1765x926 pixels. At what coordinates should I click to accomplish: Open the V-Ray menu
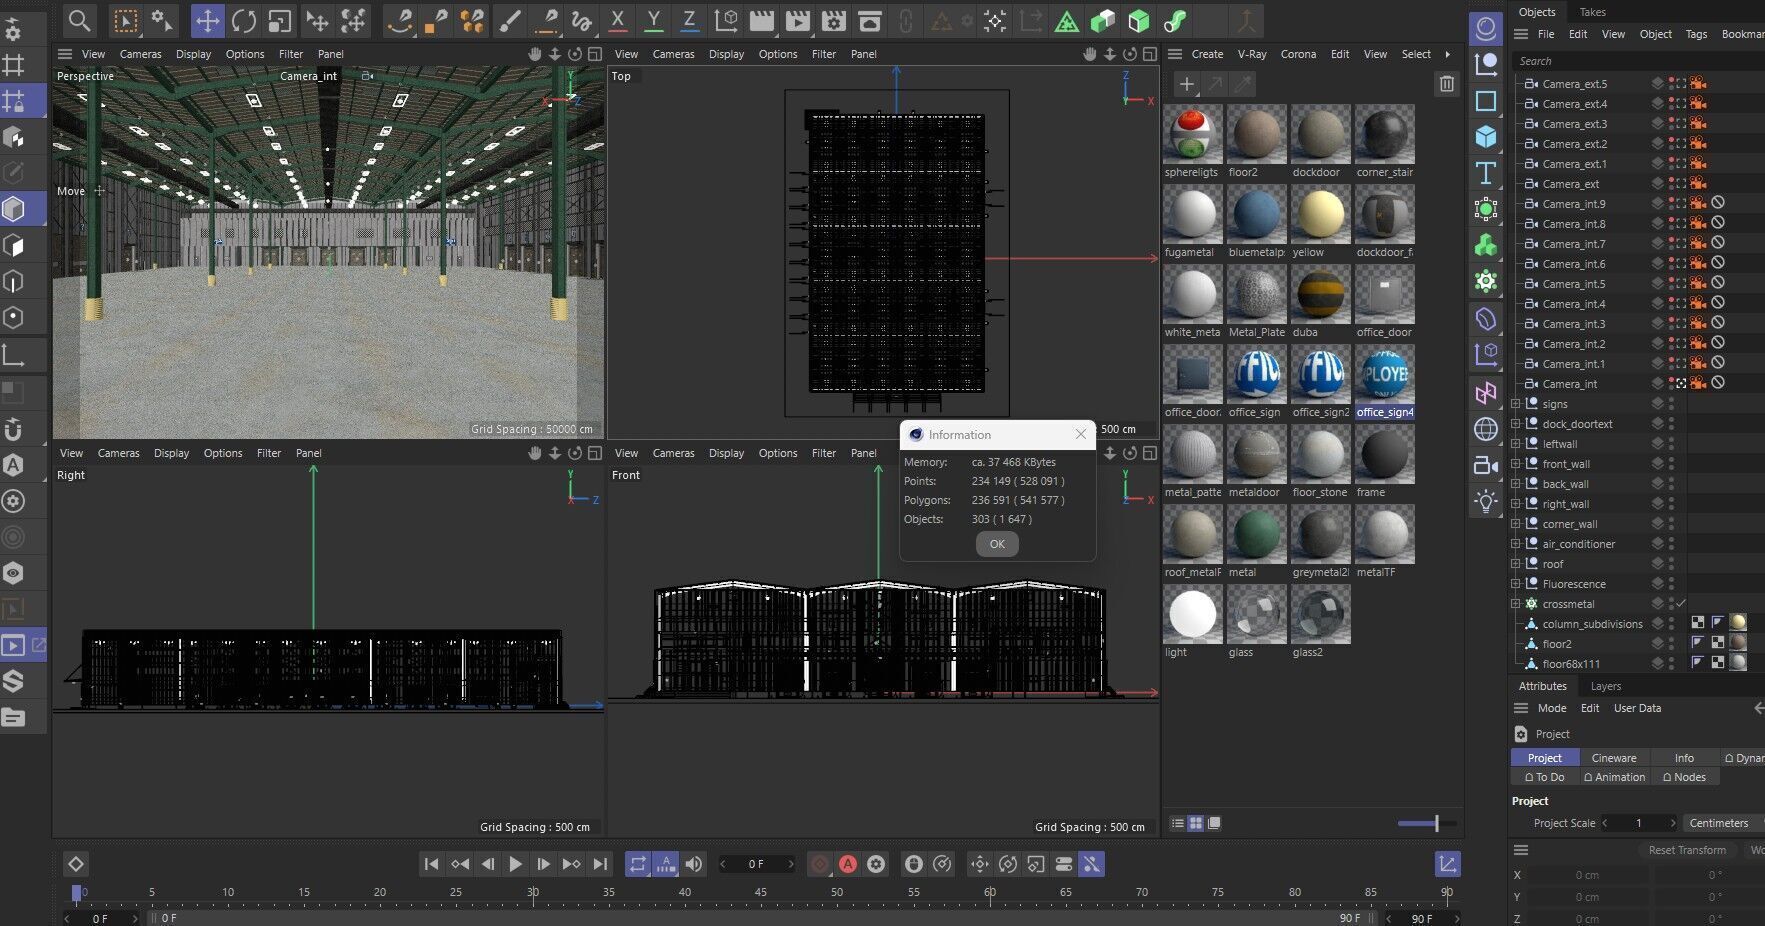pyautogui.click(x=1251, y=54)
